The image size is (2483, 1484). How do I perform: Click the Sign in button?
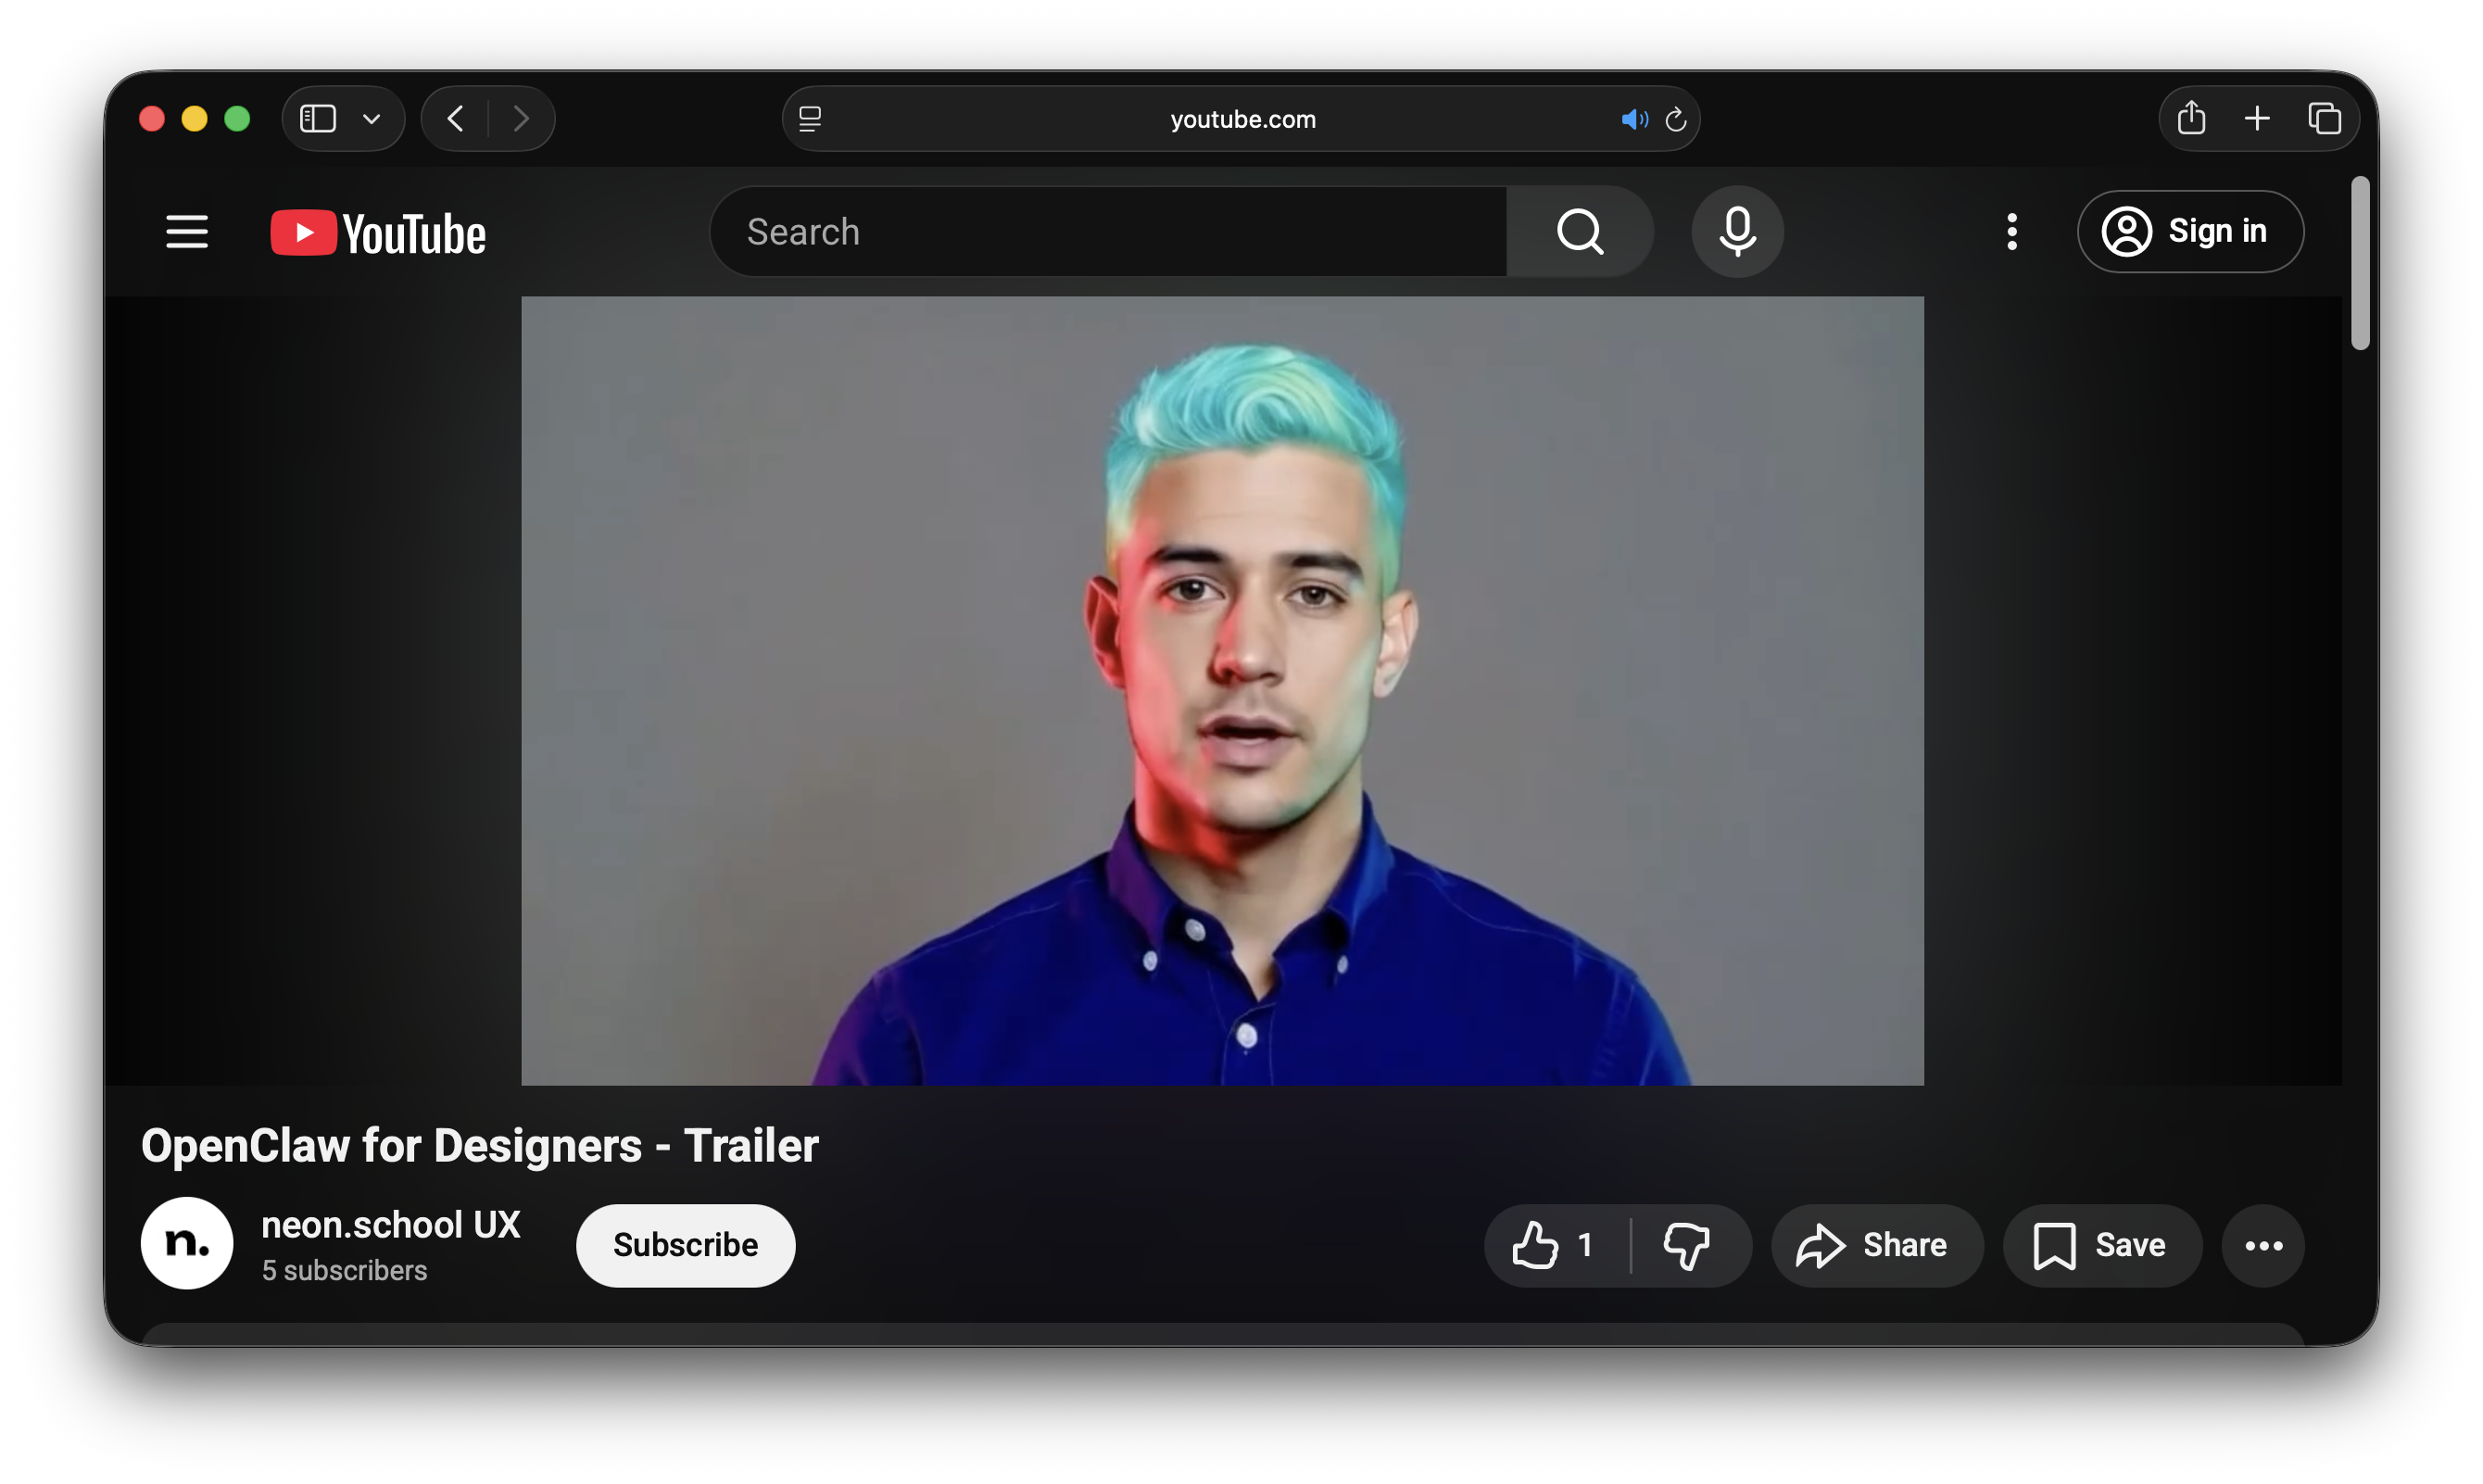tap(2190, 232)
